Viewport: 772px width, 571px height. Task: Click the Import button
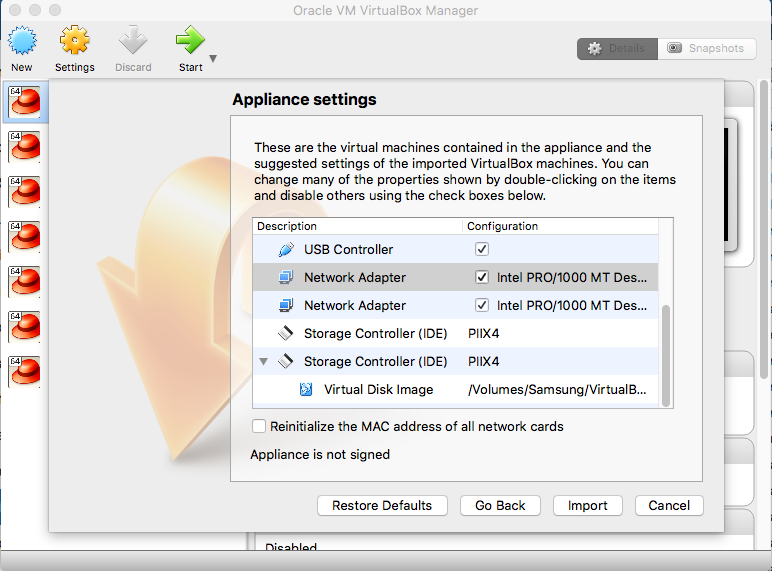[587, 505]
